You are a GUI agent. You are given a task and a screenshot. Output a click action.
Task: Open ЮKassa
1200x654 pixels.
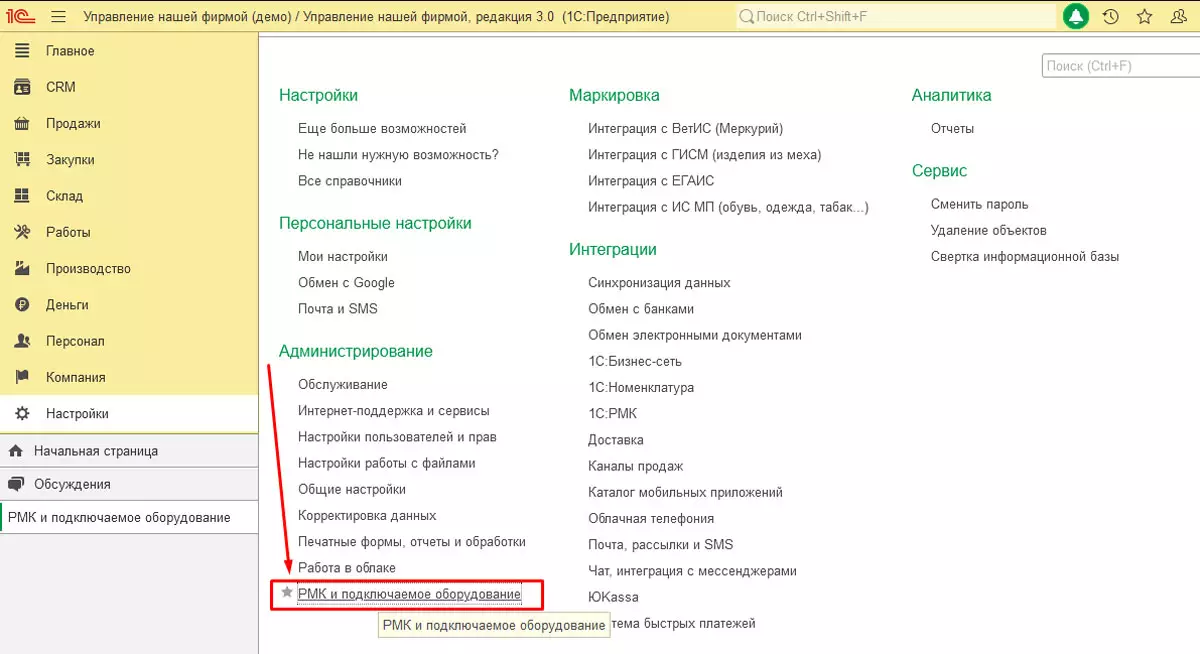(x=613, y=597)
